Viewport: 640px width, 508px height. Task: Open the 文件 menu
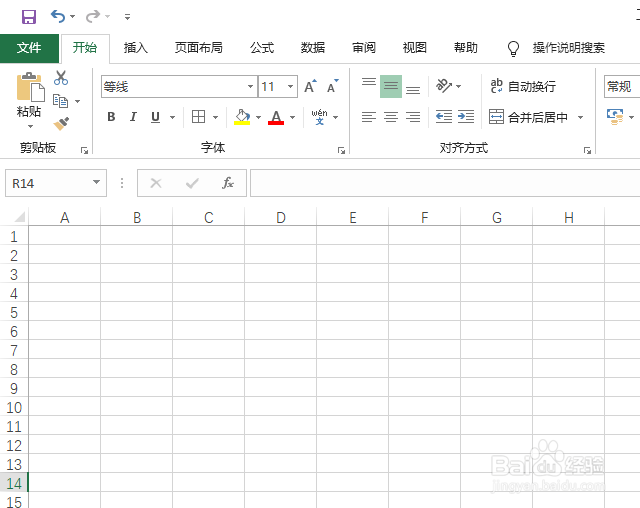(29, 48)
